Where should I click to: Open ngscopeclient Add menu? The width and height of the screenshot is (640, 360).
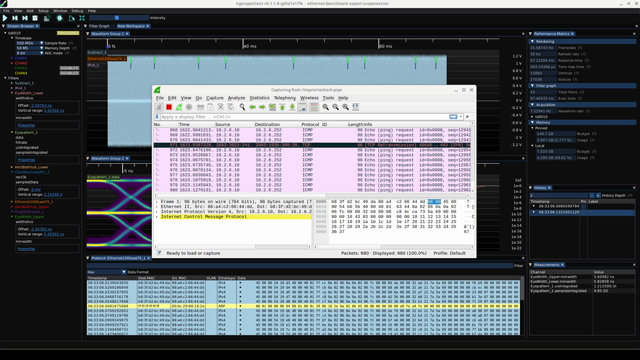pos(30,11)
